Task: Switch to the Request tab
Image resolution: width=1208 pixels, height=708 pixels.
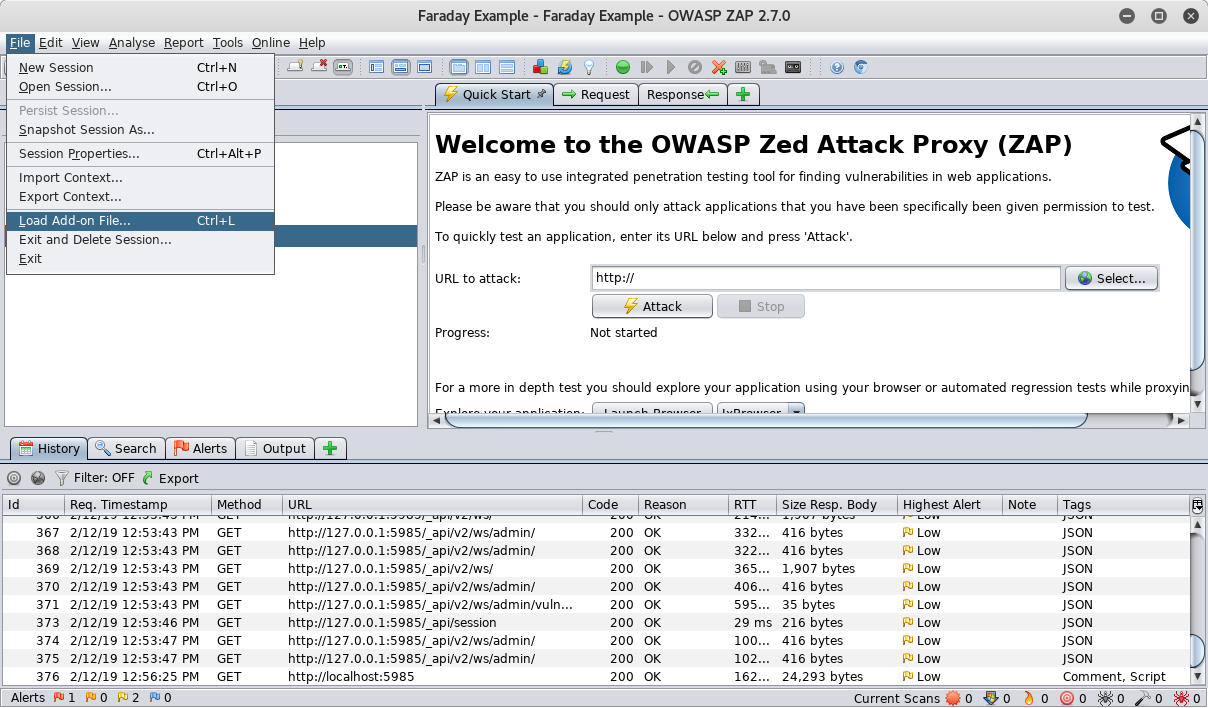Action: tap(596, 94)
